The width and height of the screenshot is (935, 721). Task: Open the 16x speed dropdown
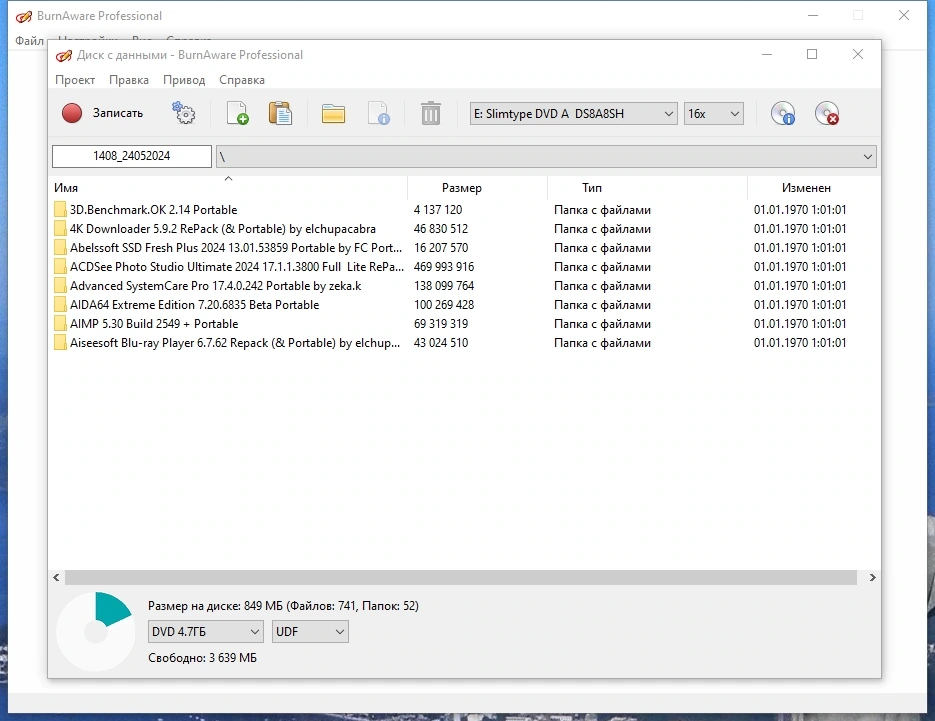click(735, 114)
